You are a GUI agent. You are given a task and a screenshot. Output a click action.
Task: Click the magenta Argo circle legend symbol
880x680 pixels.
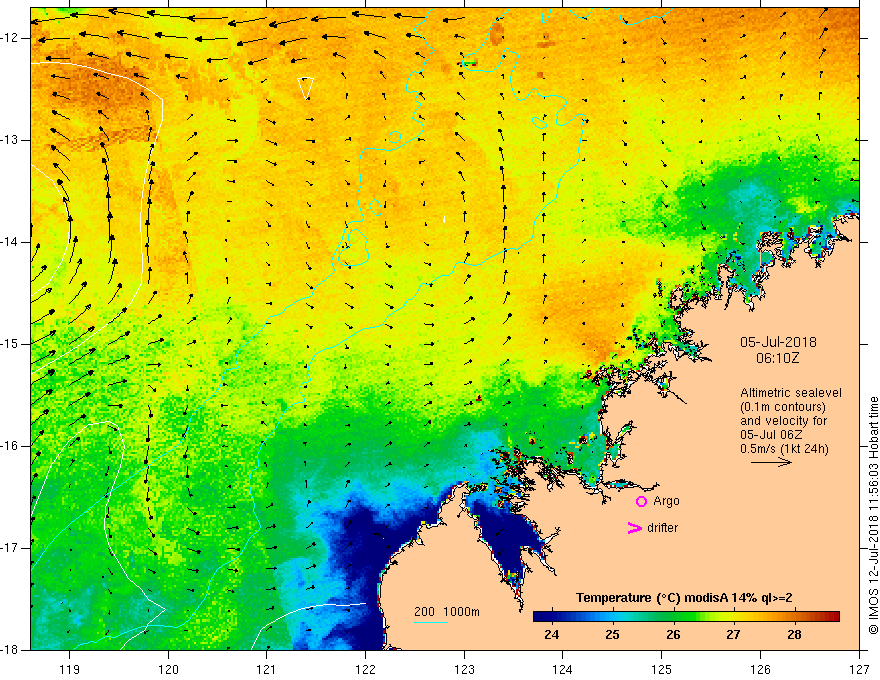pos(641,501)
